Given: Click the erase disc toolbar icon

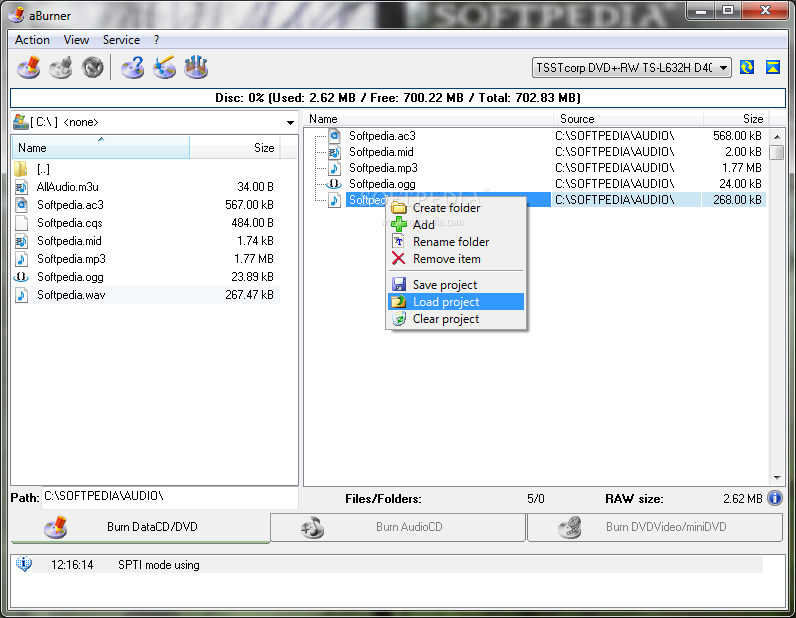Looking at the screenshot, I should coord(164,67).
